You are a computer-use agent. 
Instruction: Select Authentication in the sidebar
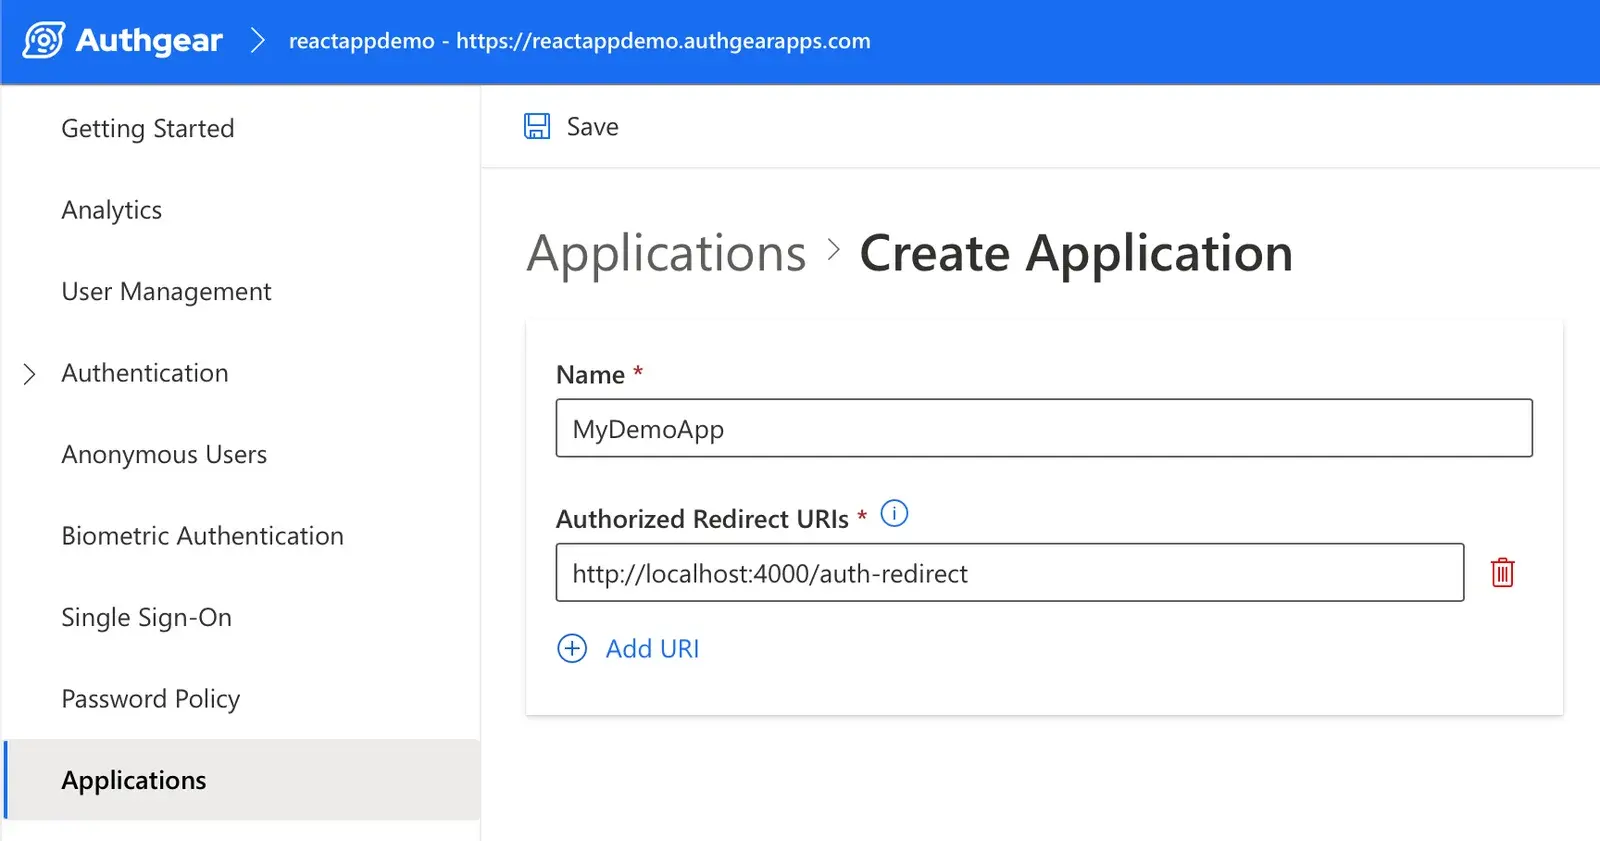coord(145,373)
